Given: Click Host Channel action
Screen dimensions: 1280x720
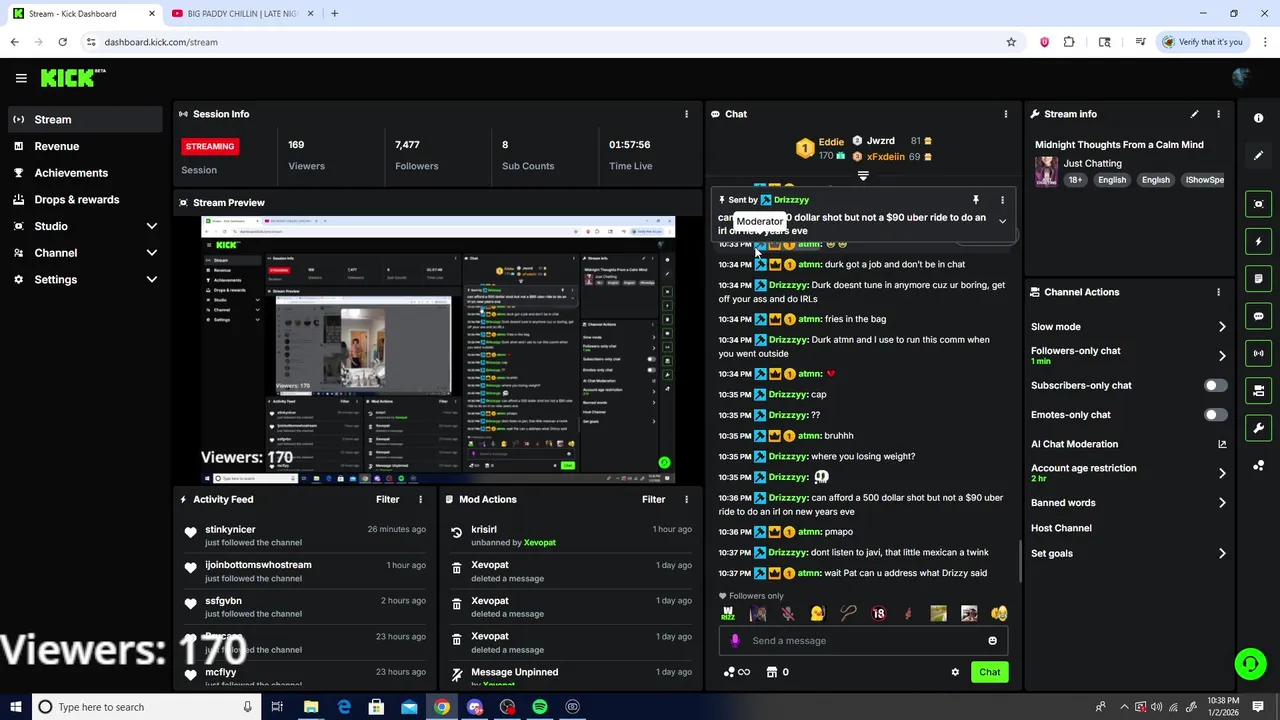Looking at the screenshot, I should point(1061,528).
